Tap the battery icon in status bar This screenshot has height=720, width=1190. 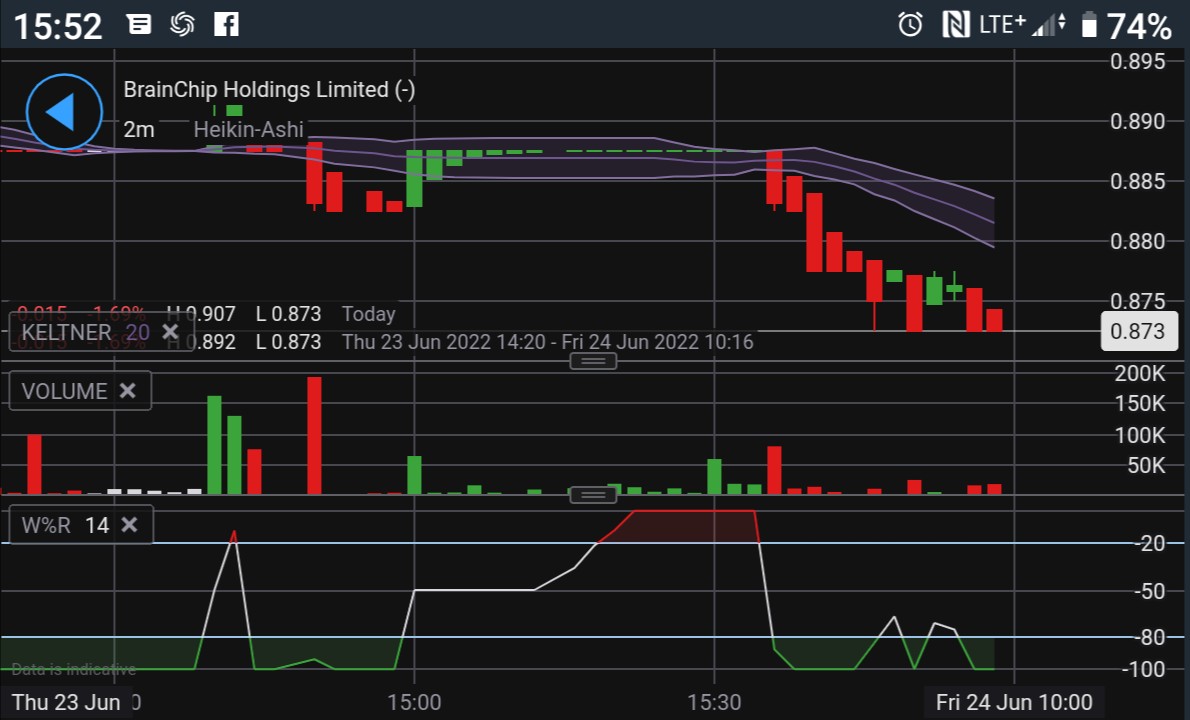tap(1089, 24)
